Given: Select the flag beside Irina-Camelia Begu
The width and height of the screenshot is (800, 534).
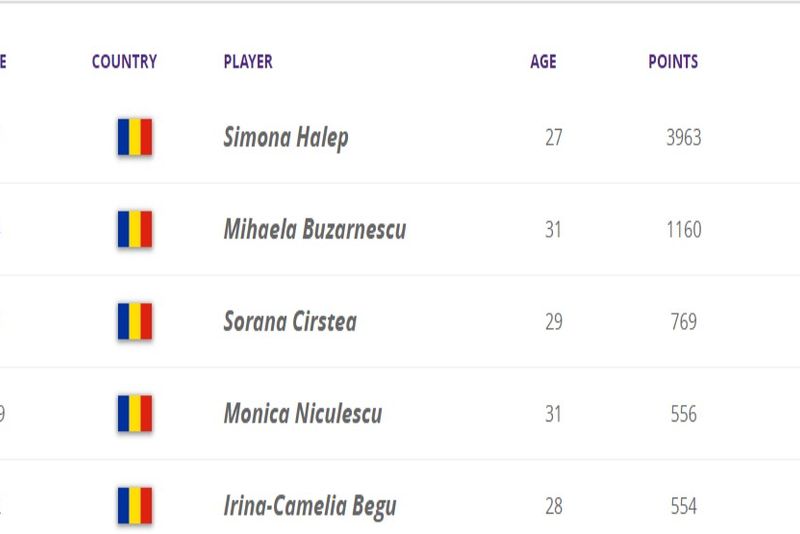Looking at the screenshot, I should pyautogui.click(x=135, y=506).
